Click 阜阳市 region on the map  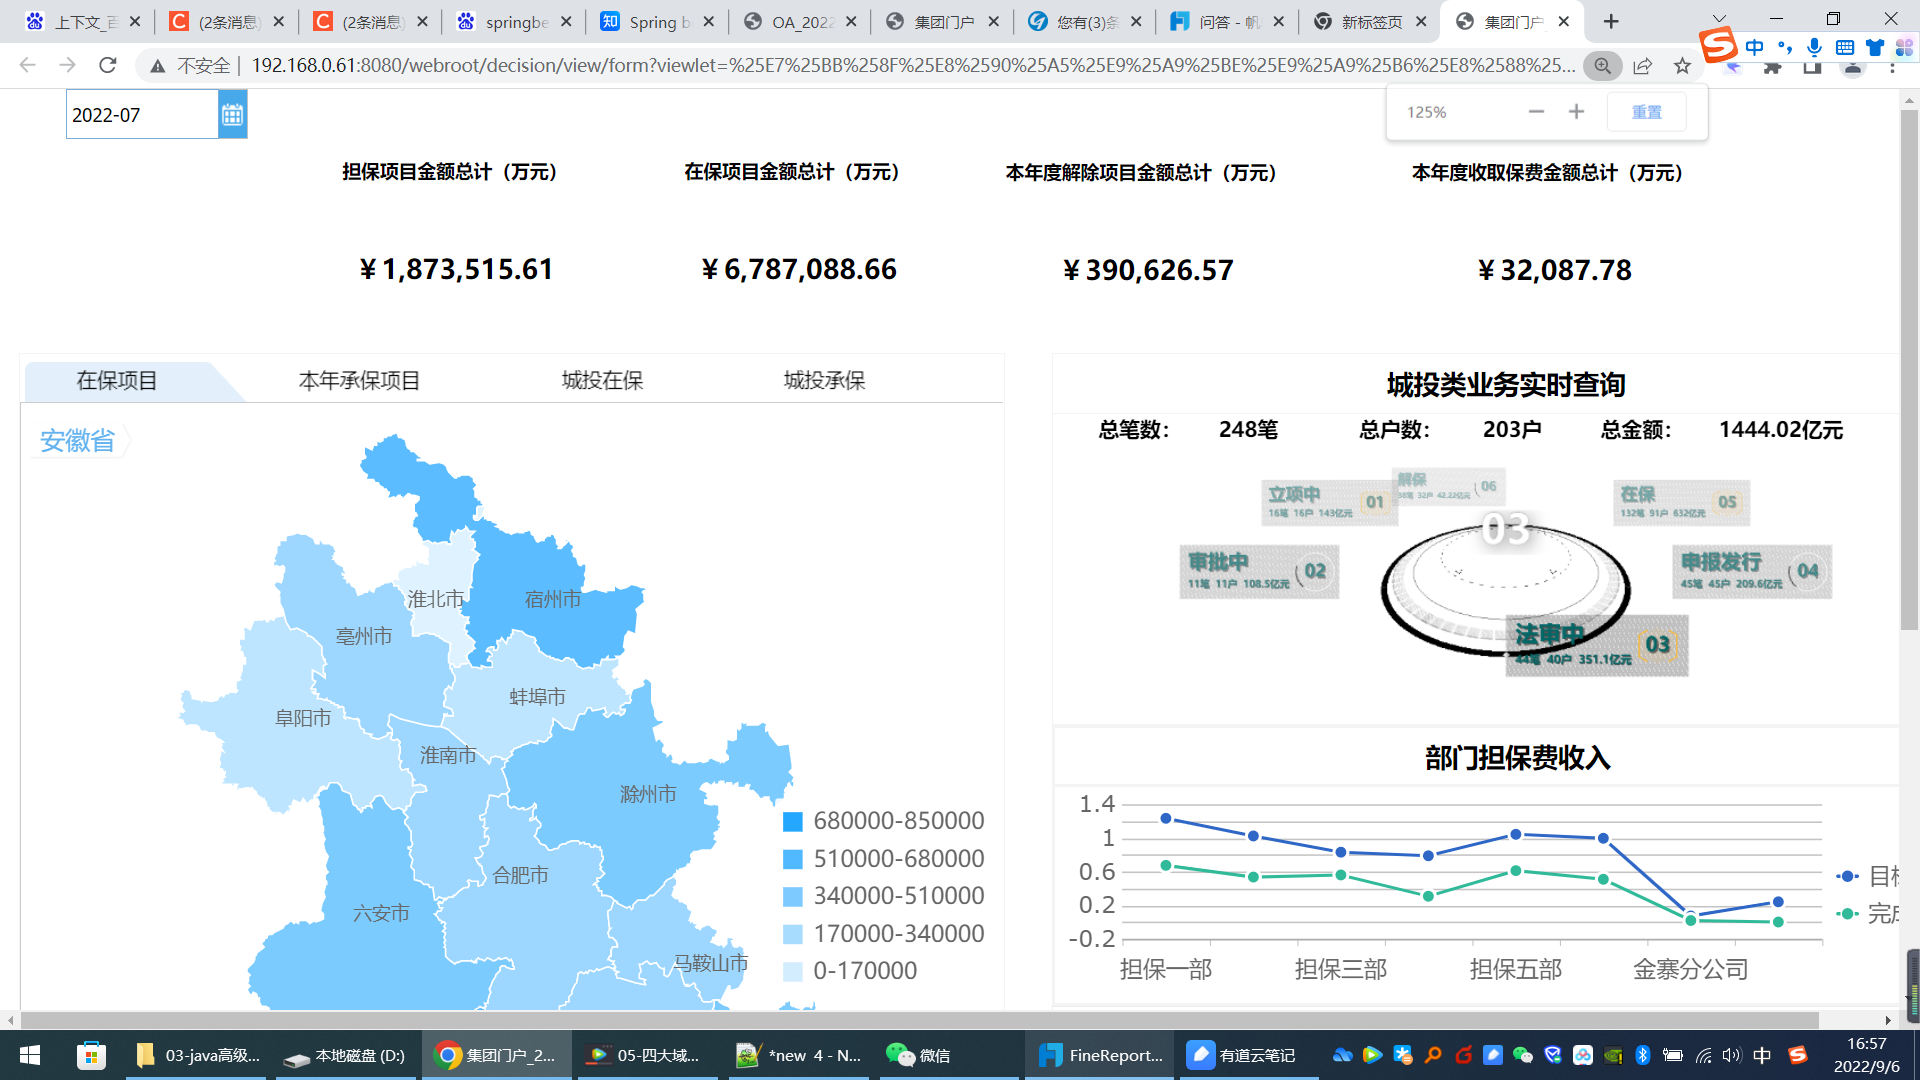(x=303, y=718)
